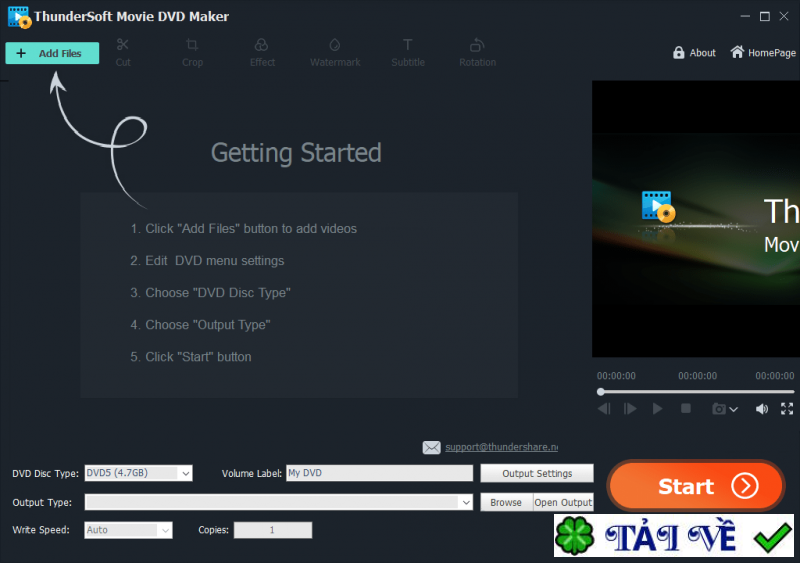Open the Subtitle tool
This screenshot has height=563, width=800.
[x=408, y=52]
